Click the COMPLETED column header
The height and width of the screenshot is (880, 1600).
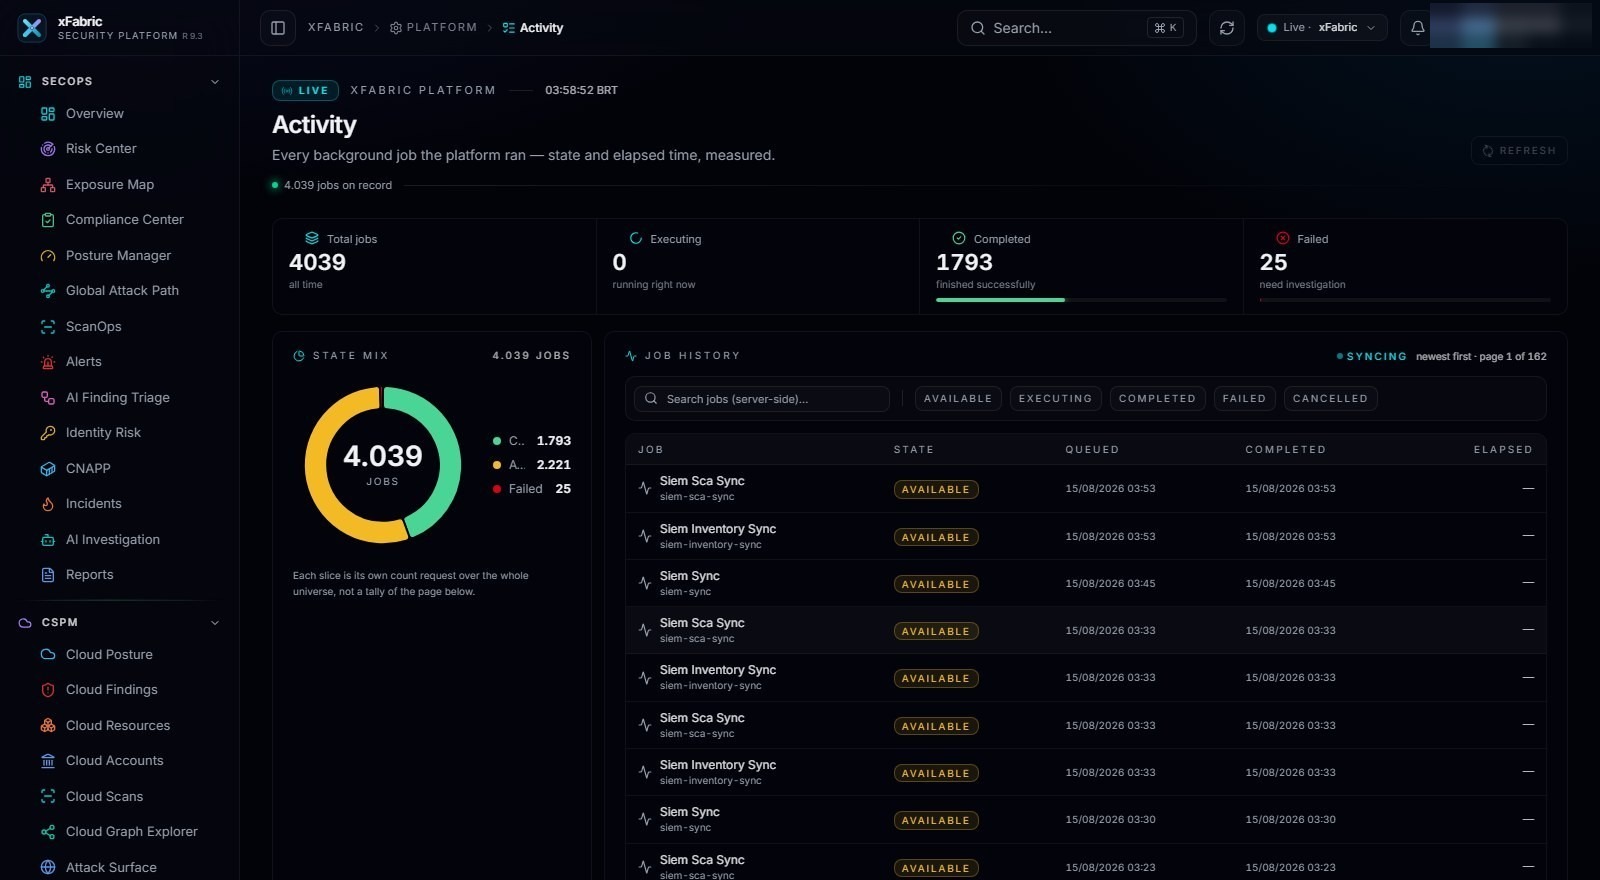[1285, 450]
